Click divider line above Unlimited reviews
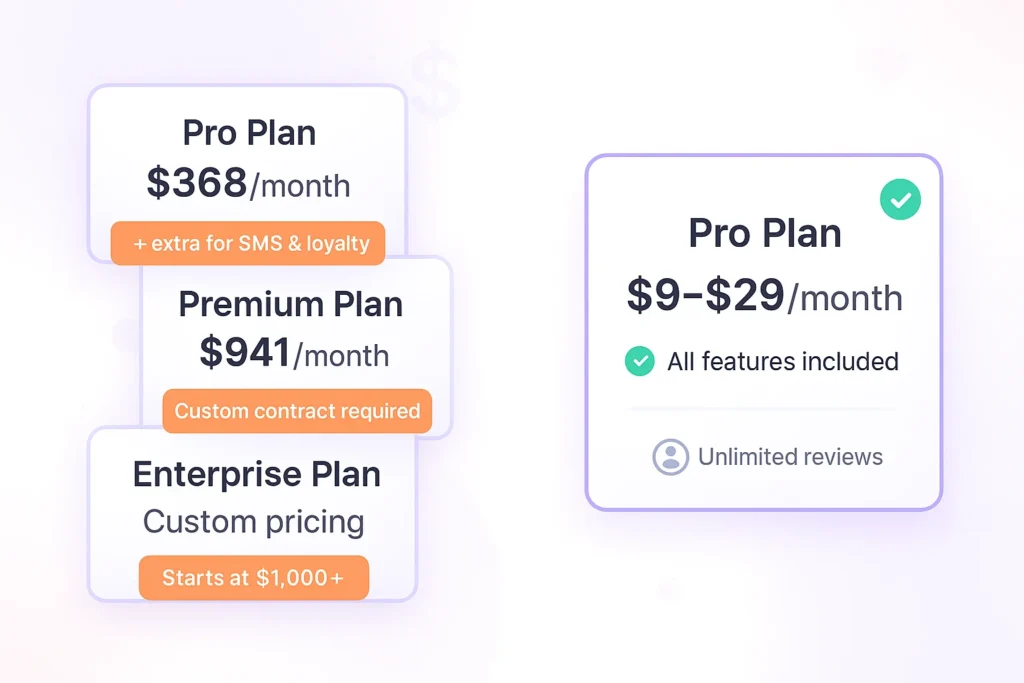This screenshot has height=683, width=1024. tap(763, 409)
